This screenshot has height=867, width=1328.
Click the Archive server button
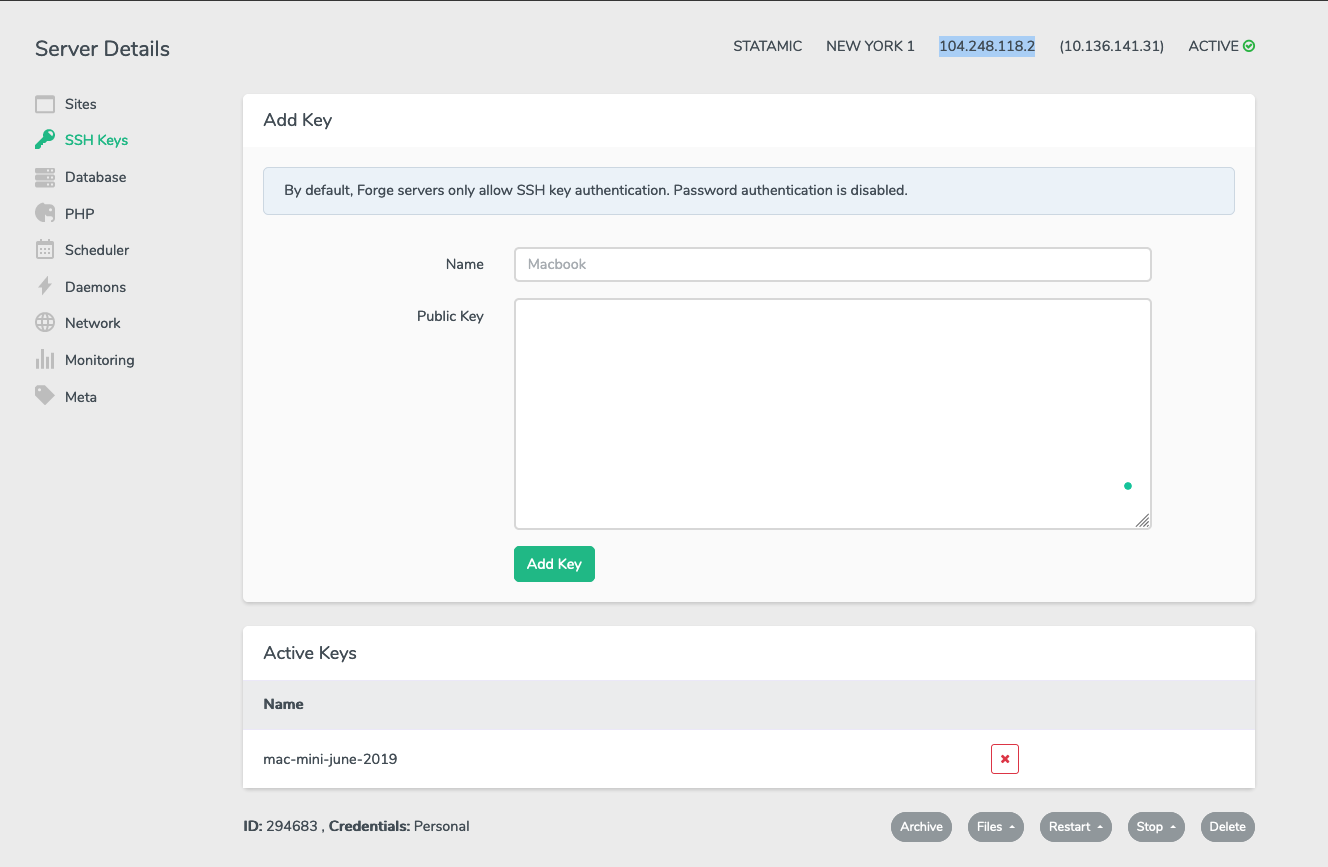921,827
